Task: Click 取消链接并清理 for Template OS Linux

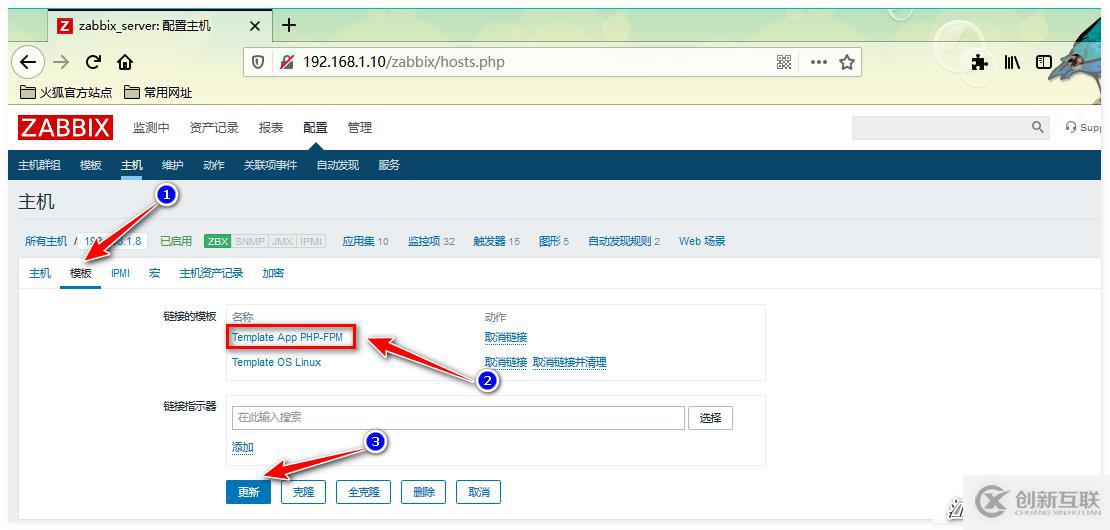Action: (569, 362)
